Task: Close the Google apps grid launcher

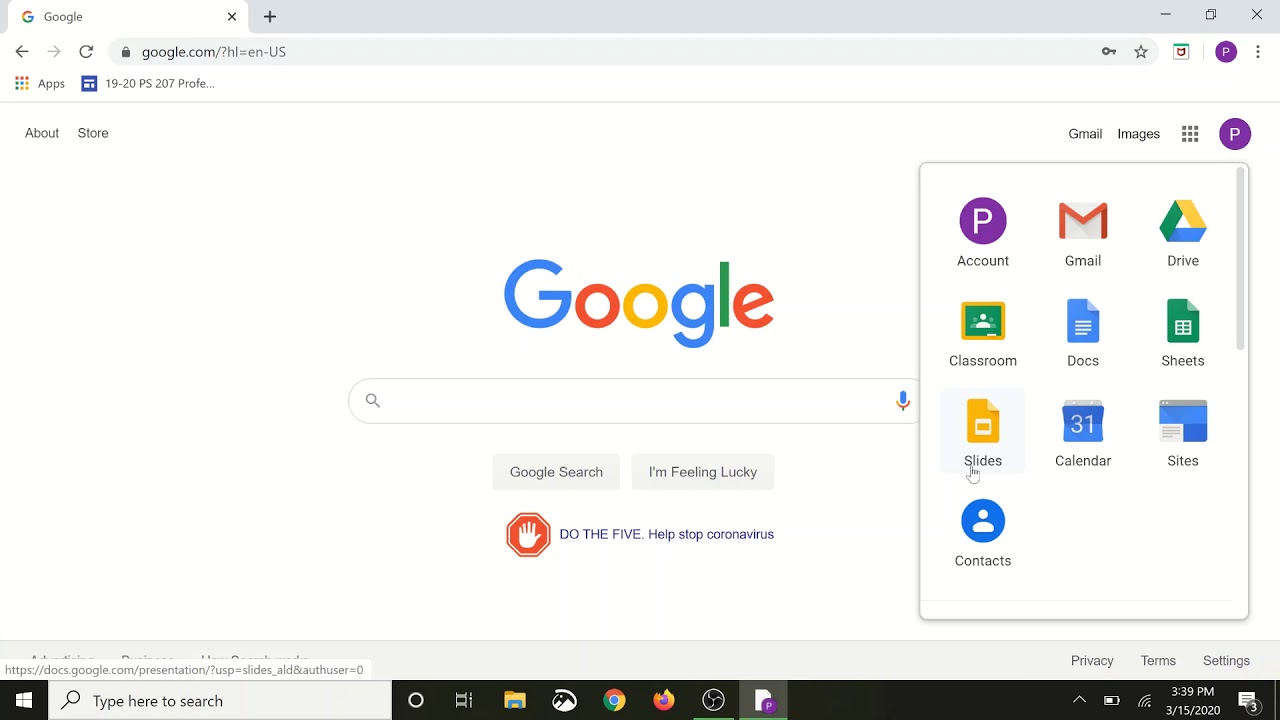Action: click(1190, 134)
